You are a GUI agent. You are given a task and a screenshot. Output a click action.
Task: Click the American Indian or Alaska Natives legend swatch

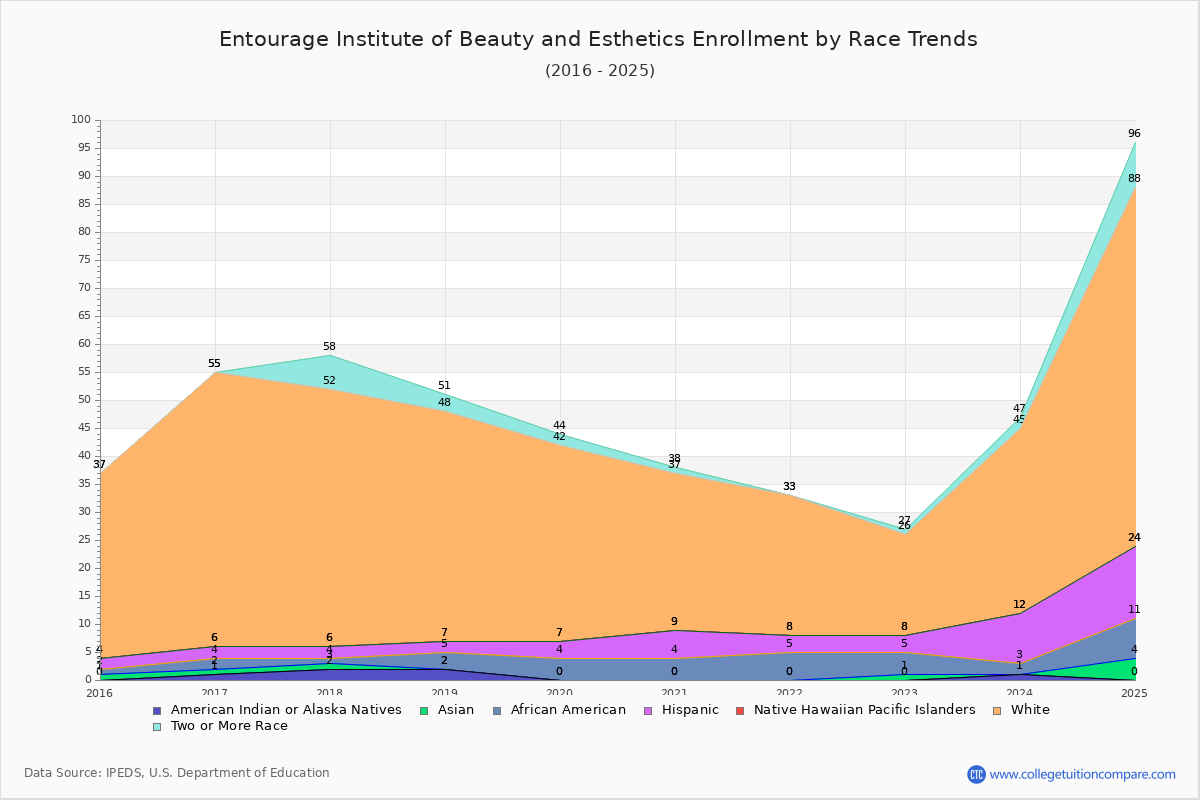pyautogui.click(x=156, y=710)
